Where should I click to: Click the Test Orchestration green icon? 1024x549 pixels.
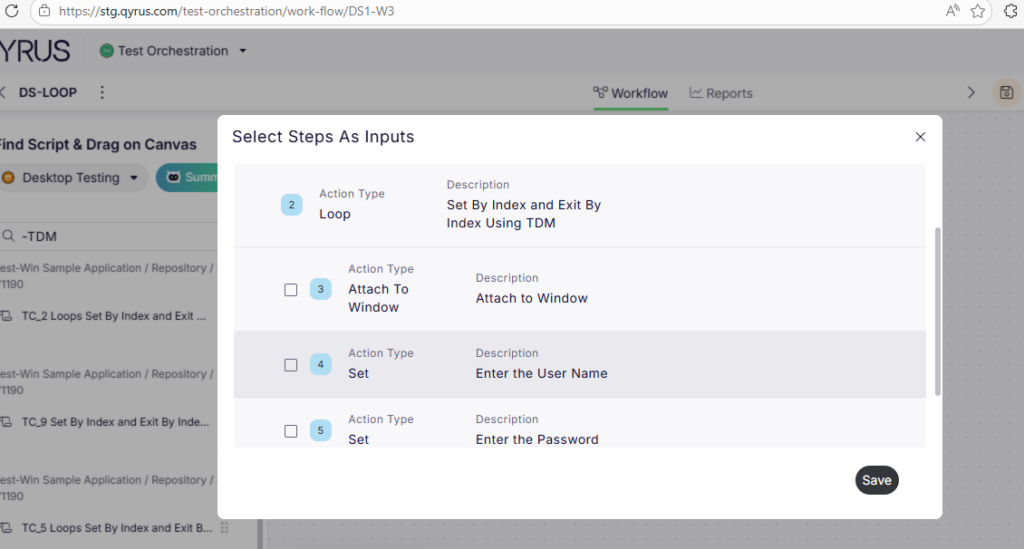click(x=106, y=51)
